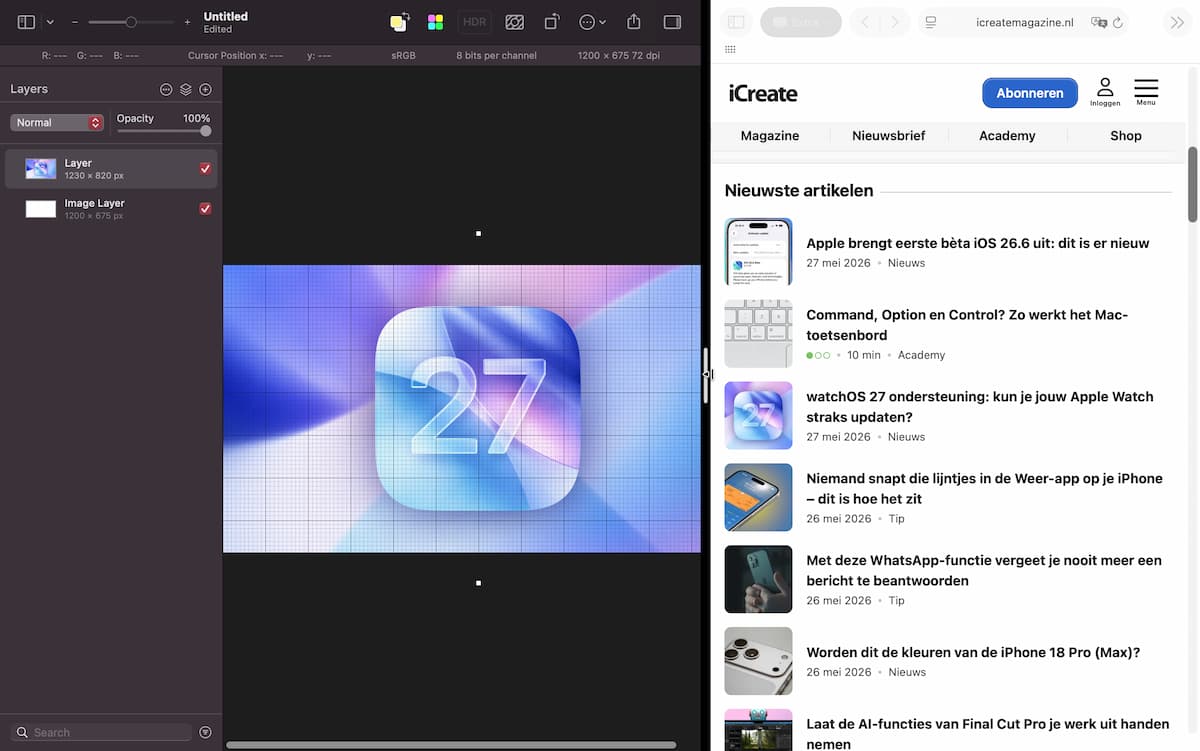This screenshot has width=1200, height=751.
Task: Open the iPhone 18 Pro kleuren article
Action: click(973, 653)
